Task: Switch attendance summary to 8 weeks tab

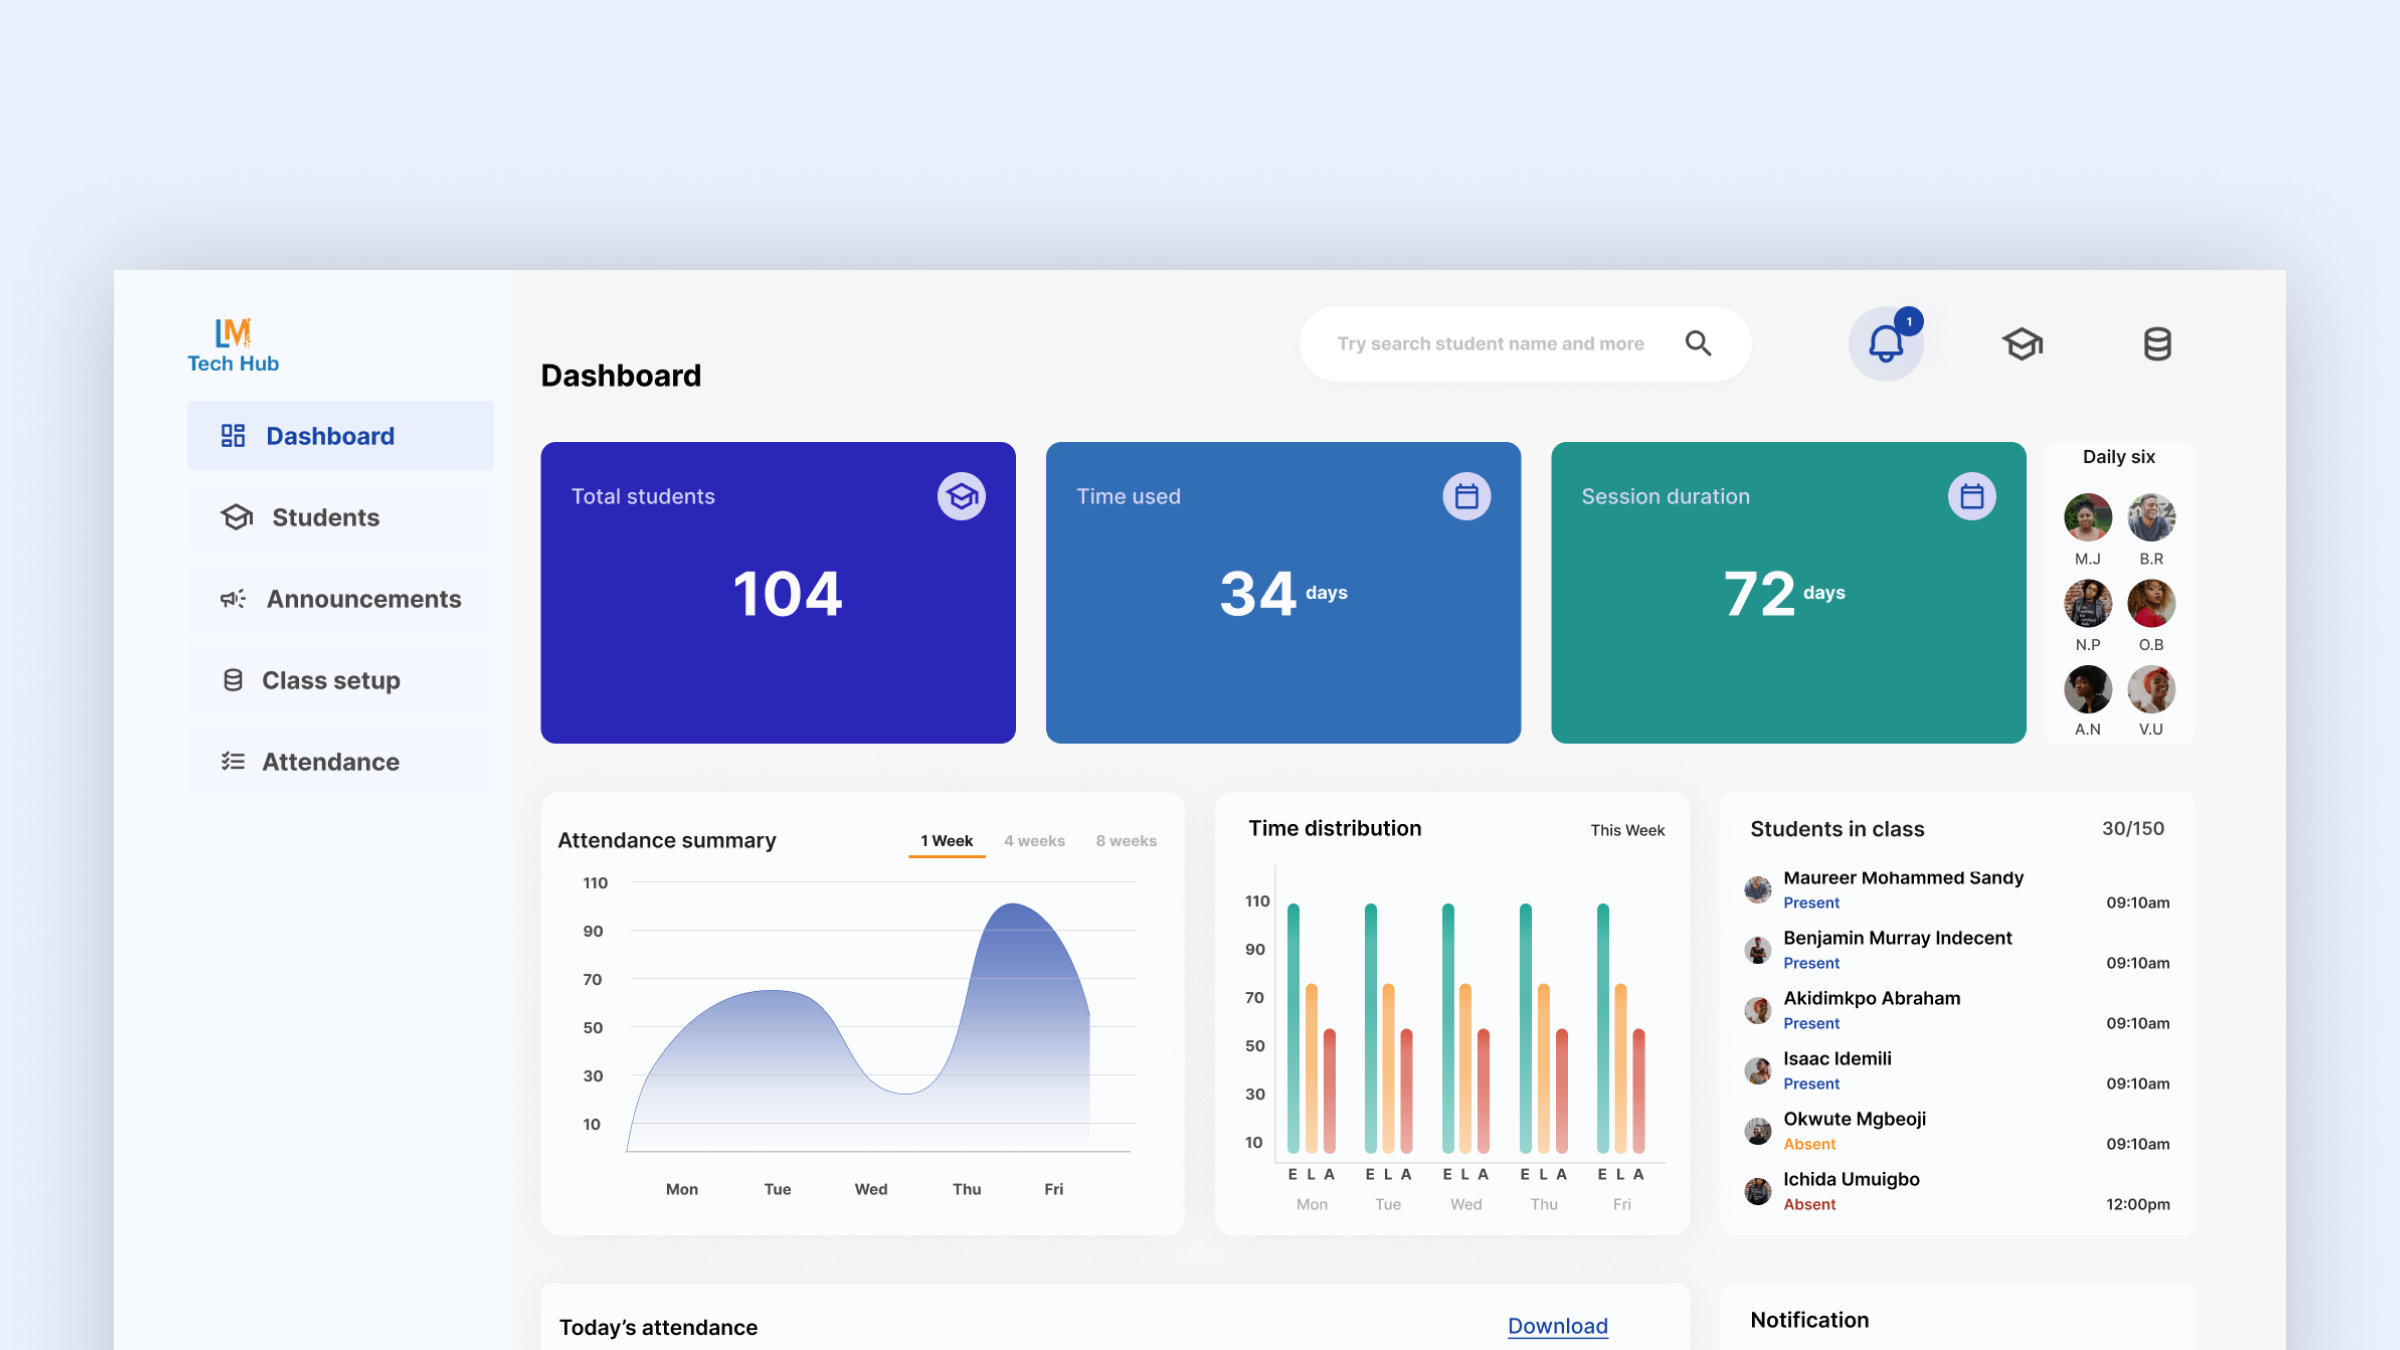Action: pyautogui.click(x=1126, y=841)
